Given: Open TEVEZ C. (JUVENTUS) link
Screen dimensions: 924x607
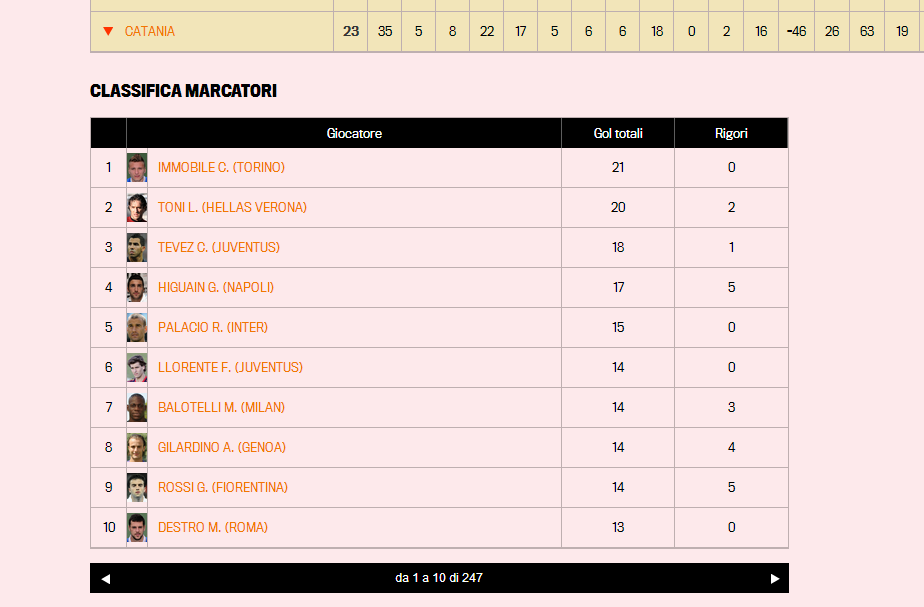Looking at the screenshot, I should pyautogui.click(x=219, y=248).
